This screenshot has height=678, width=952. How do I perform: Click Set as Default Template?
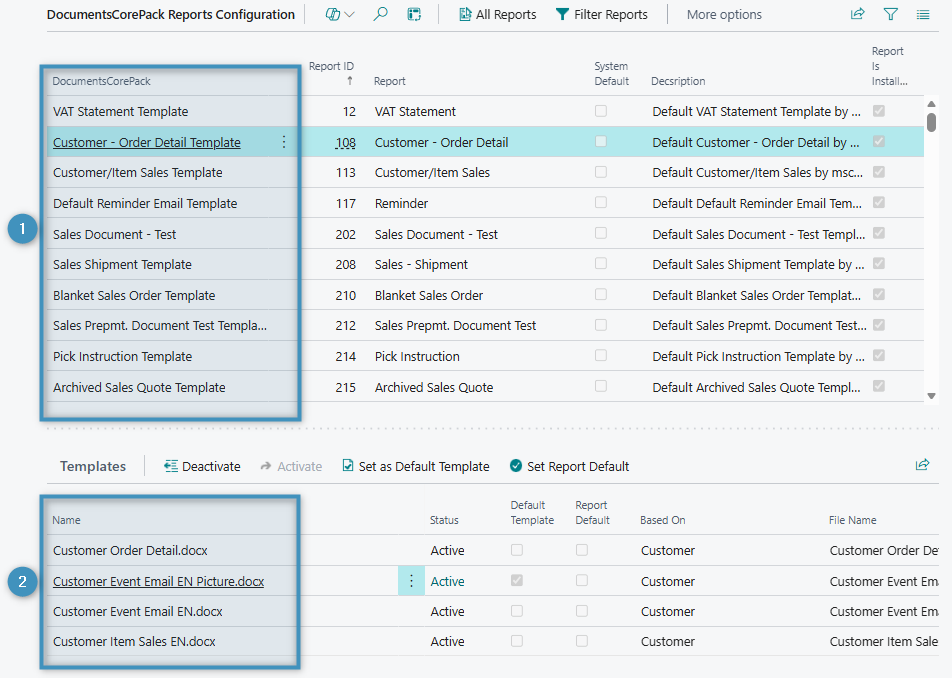[416, 466]
